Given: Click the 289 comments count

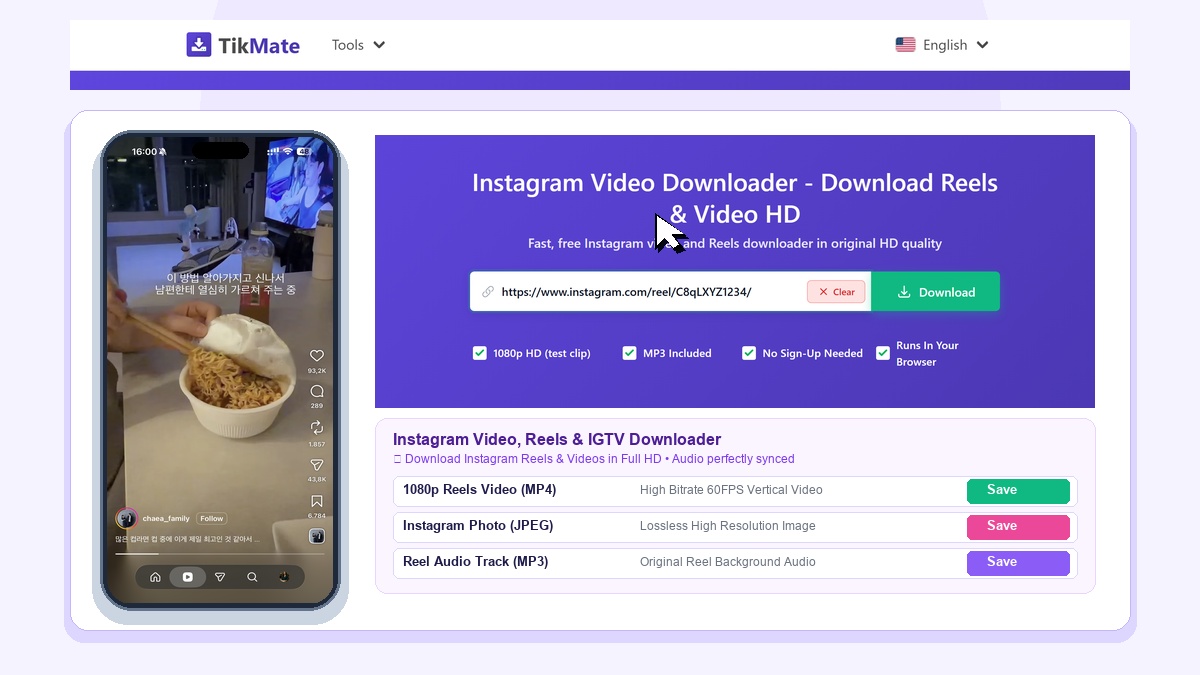Looking at the screenshot, I should tap(317, 406).
